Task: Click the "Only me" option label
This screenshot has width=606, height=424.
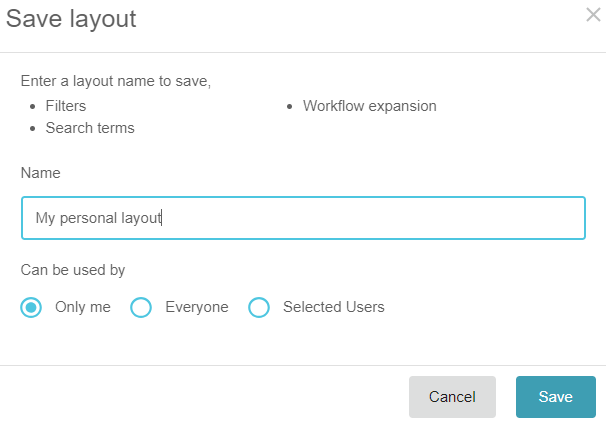Action: point(83,307)
